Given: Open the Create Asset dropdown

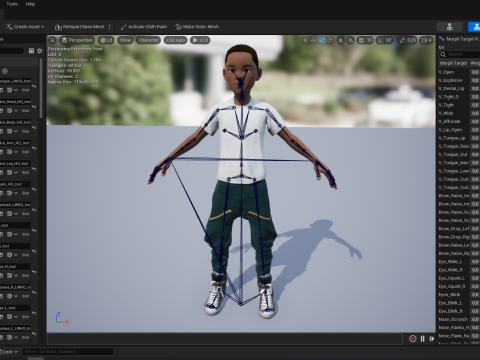Looking at the screenshot, I should click(25, 27).
